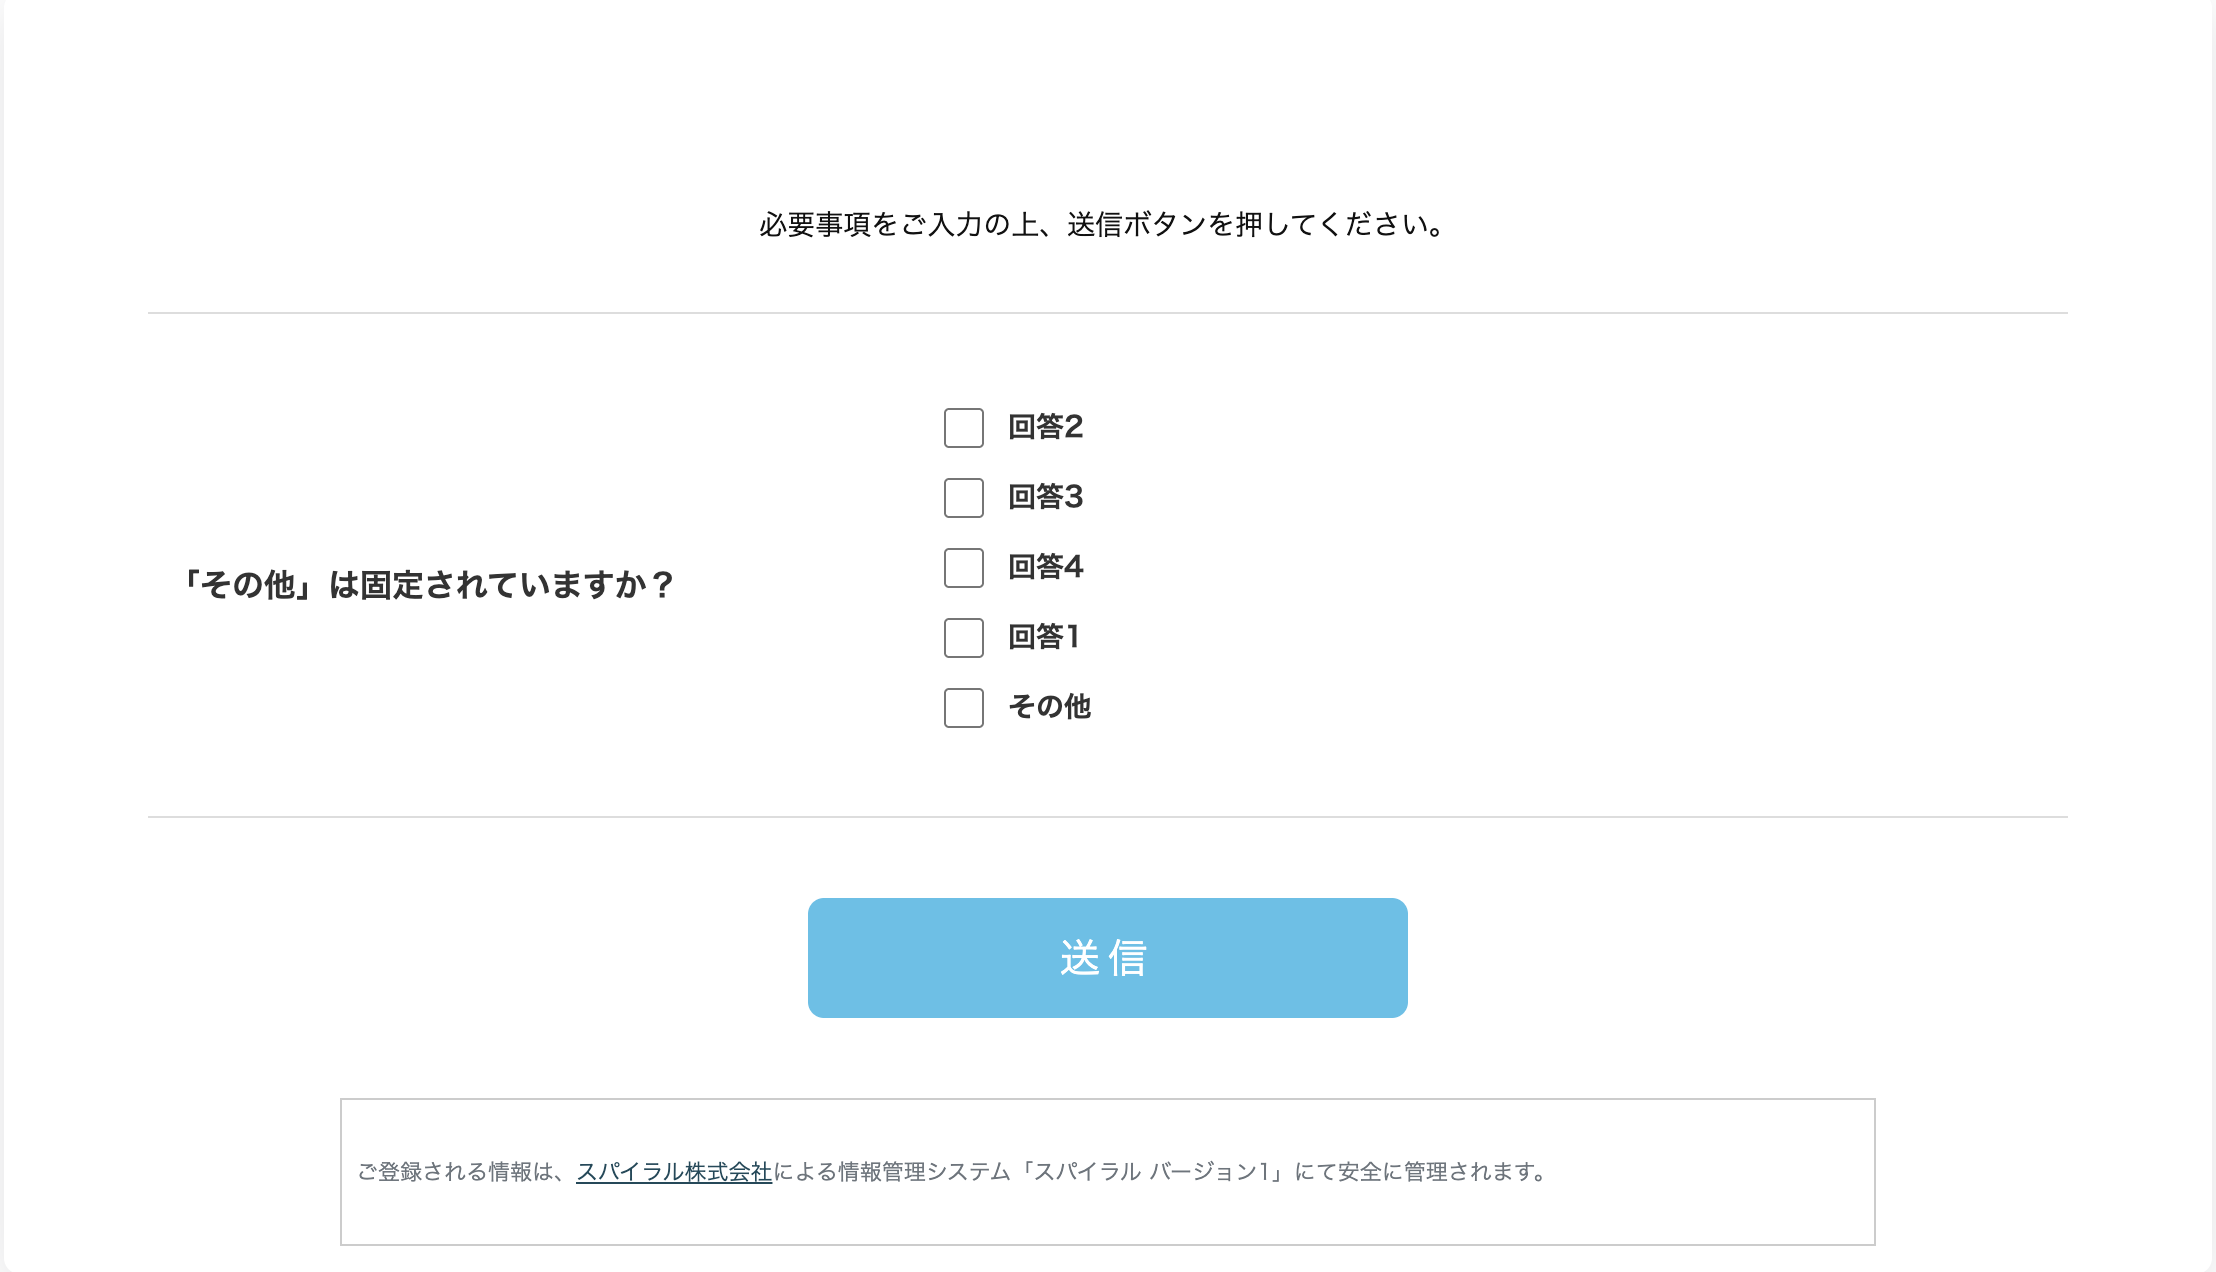Click the その他 option label text
This screenshot has width=2216, height=1272.
click(x=1049, y=707)
